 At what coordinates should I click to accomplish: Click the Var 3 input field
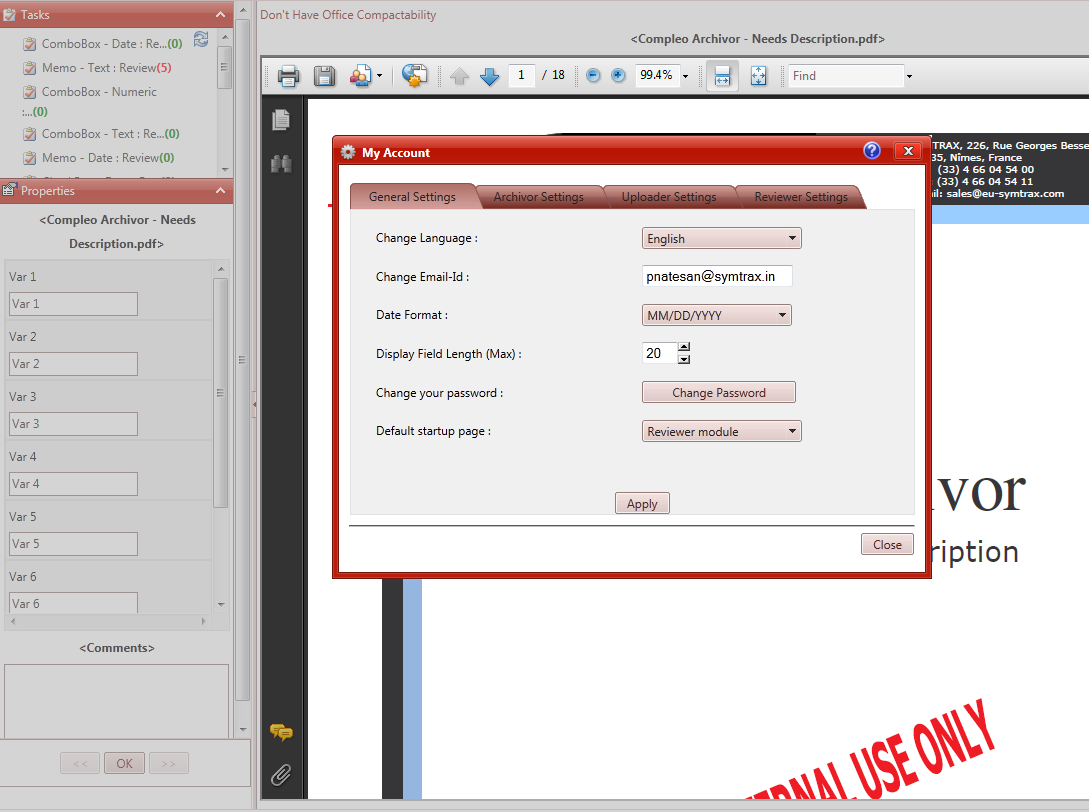tap(73, 424)
